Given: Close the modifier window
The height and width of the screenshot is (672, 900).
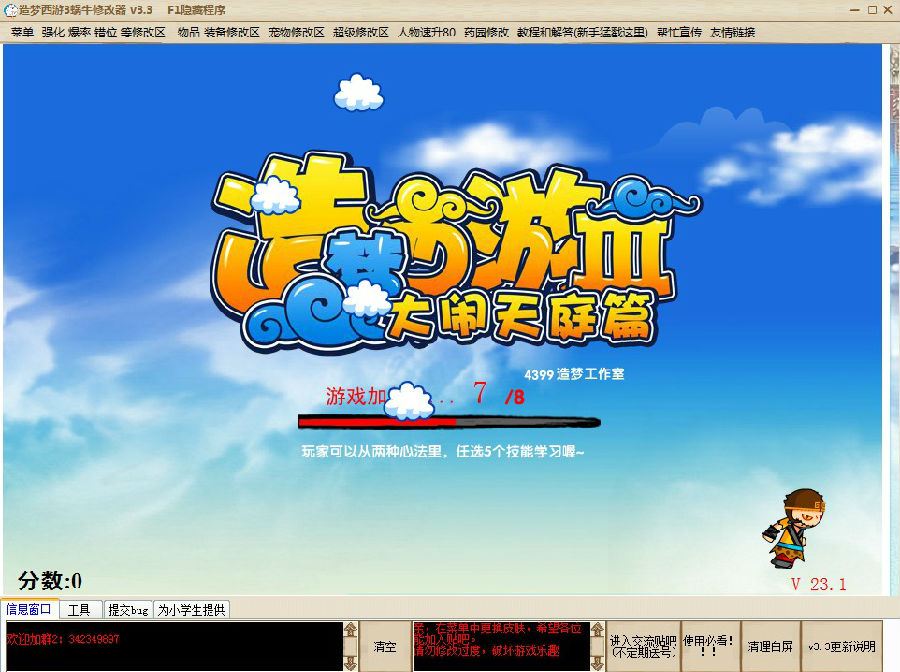Looking at the screenshot, I should [x=888, y=10].
